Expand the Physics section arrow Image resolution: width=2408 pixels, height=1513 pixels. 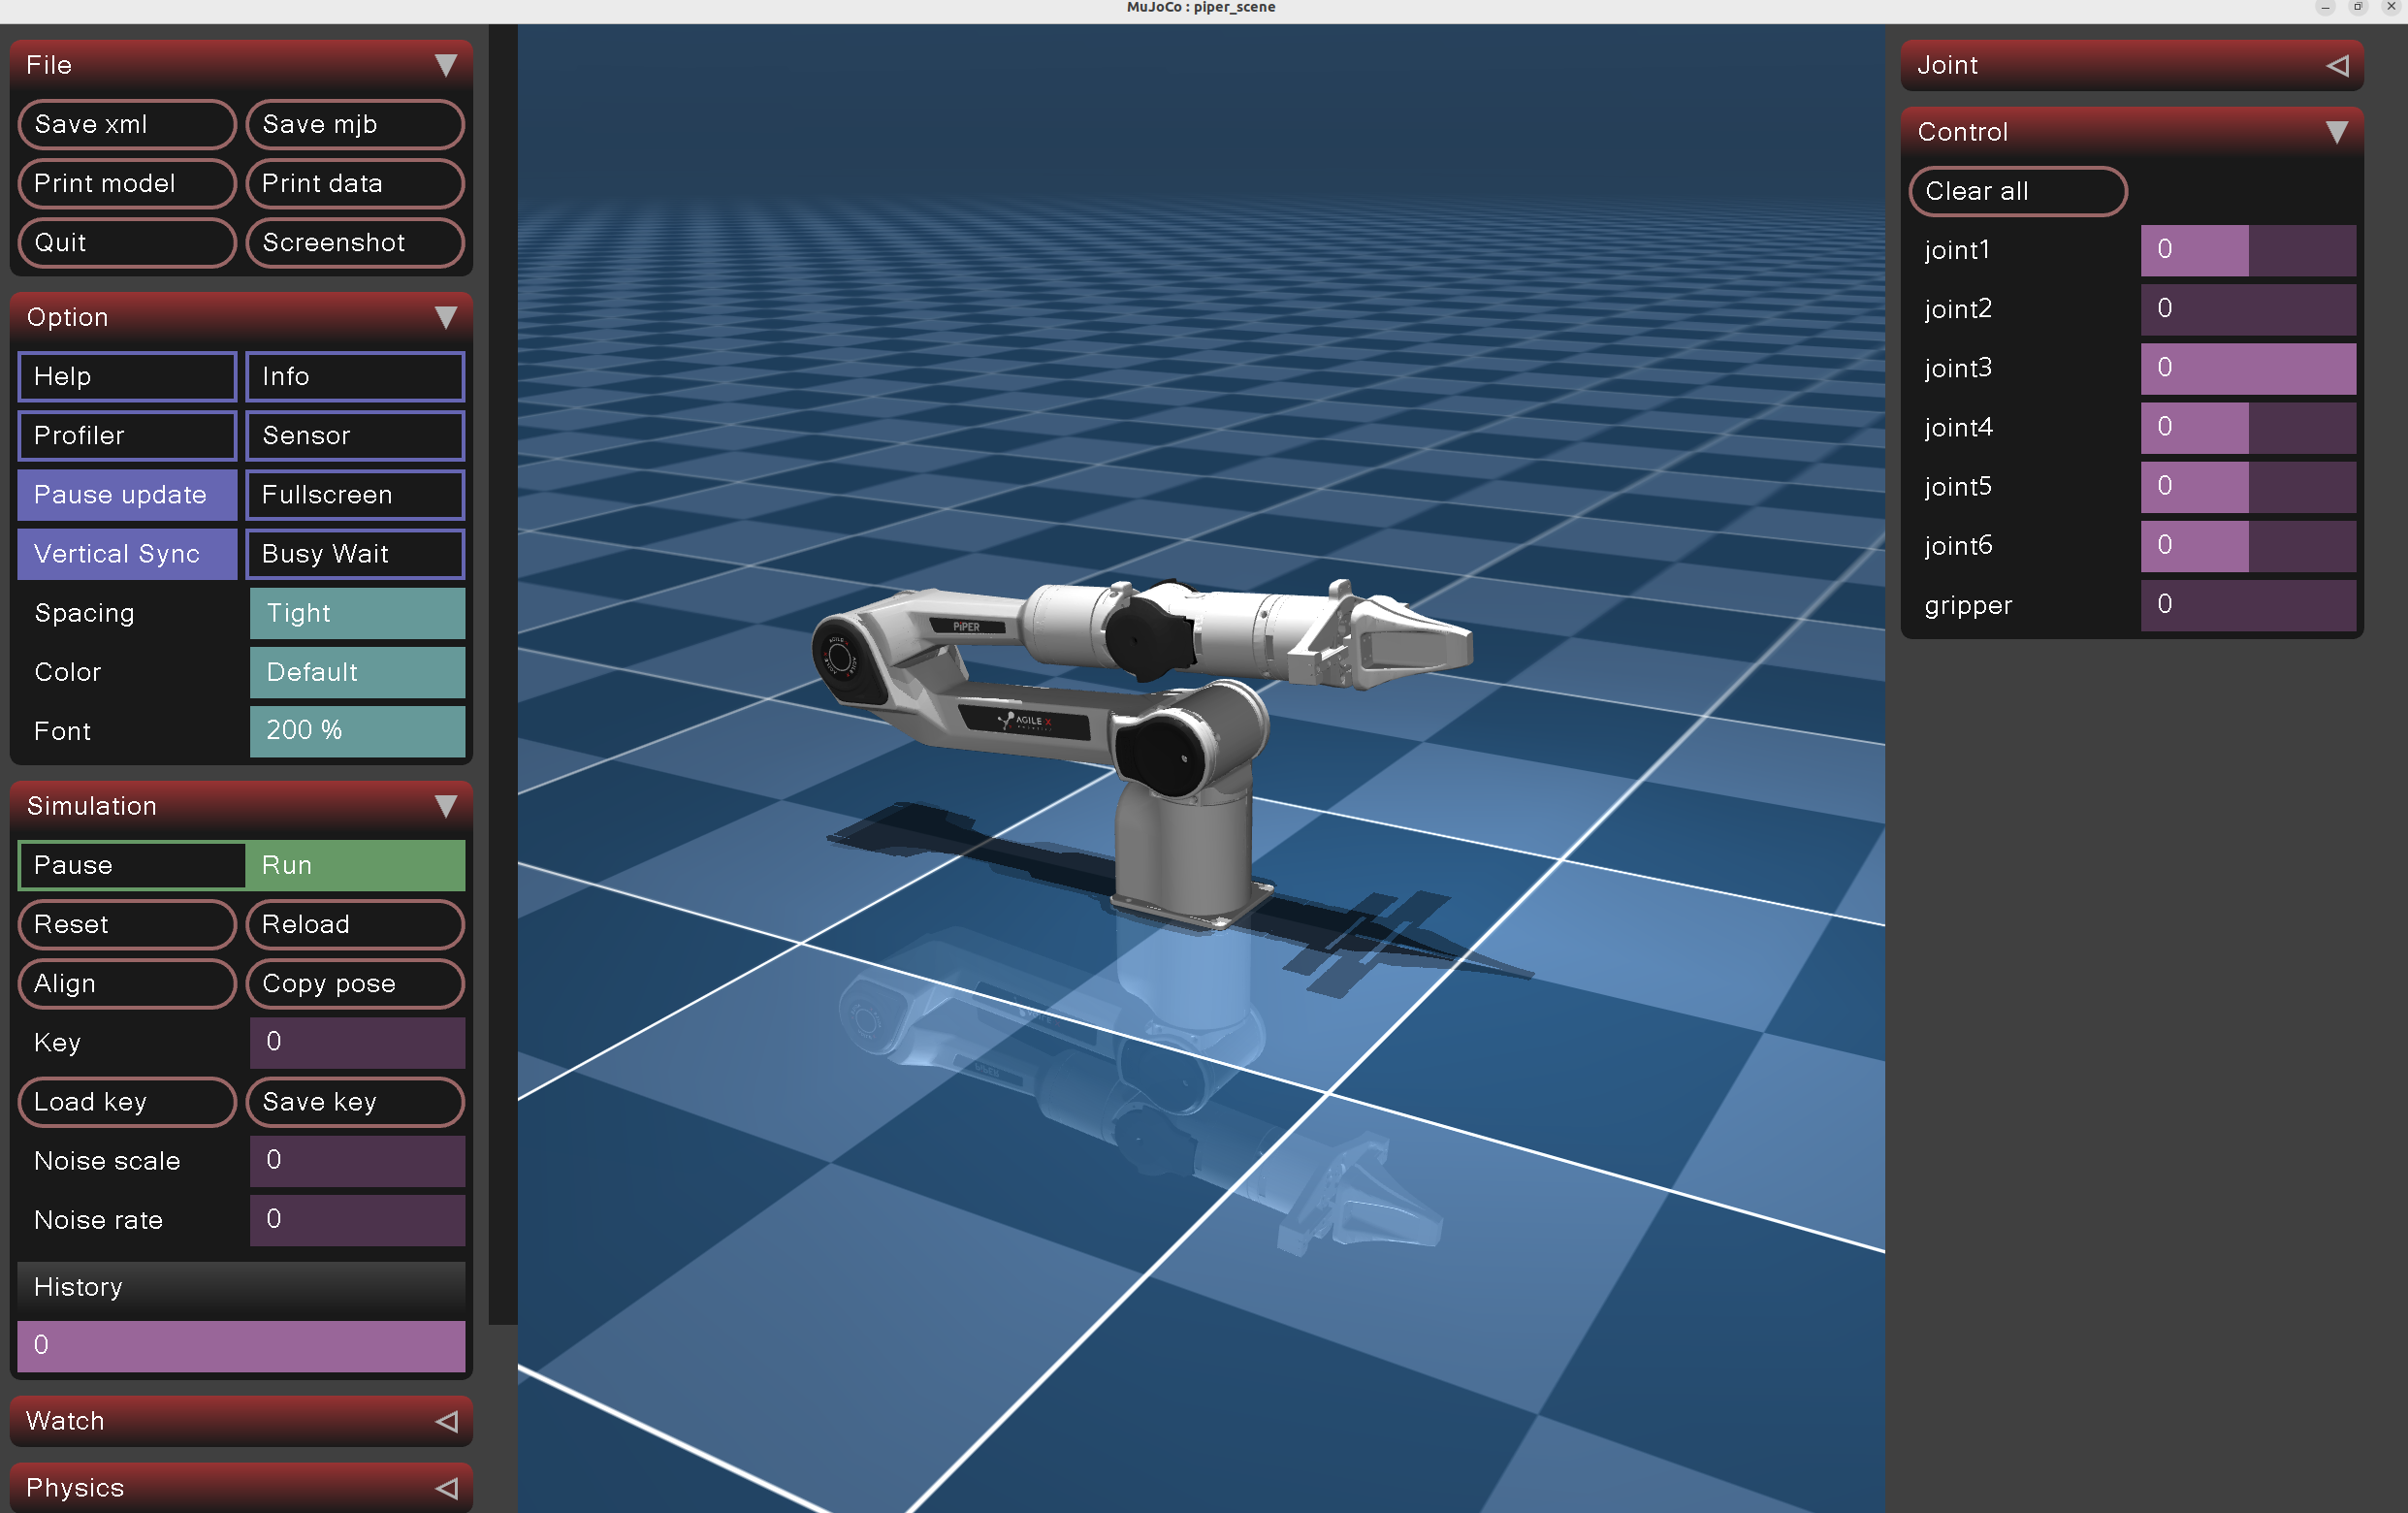point(446,1488)
